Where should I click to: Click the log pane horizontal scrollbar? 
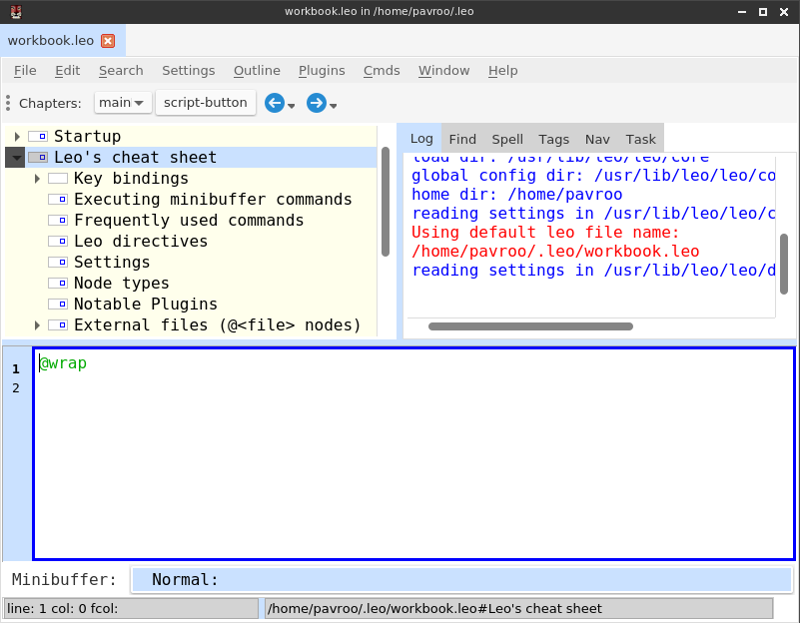531,327
